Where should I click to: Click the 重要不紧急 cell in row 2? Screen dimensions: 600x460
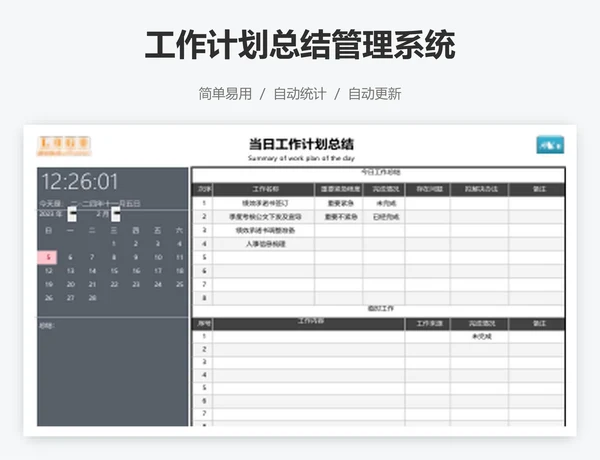[340, 217]
